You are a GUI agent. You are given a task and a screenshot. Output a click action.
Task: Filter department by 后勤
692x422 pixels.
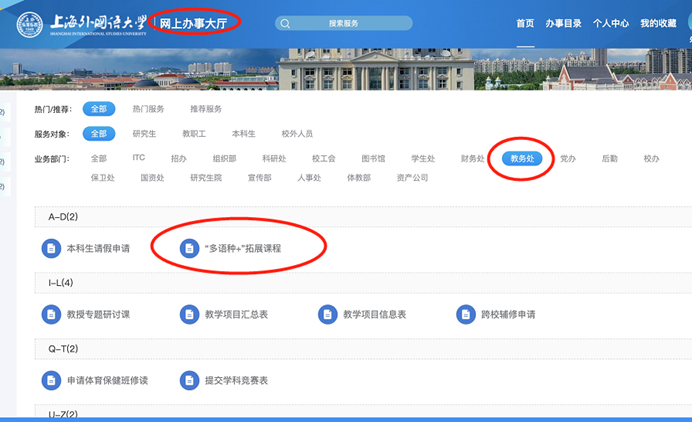[609, 158]
